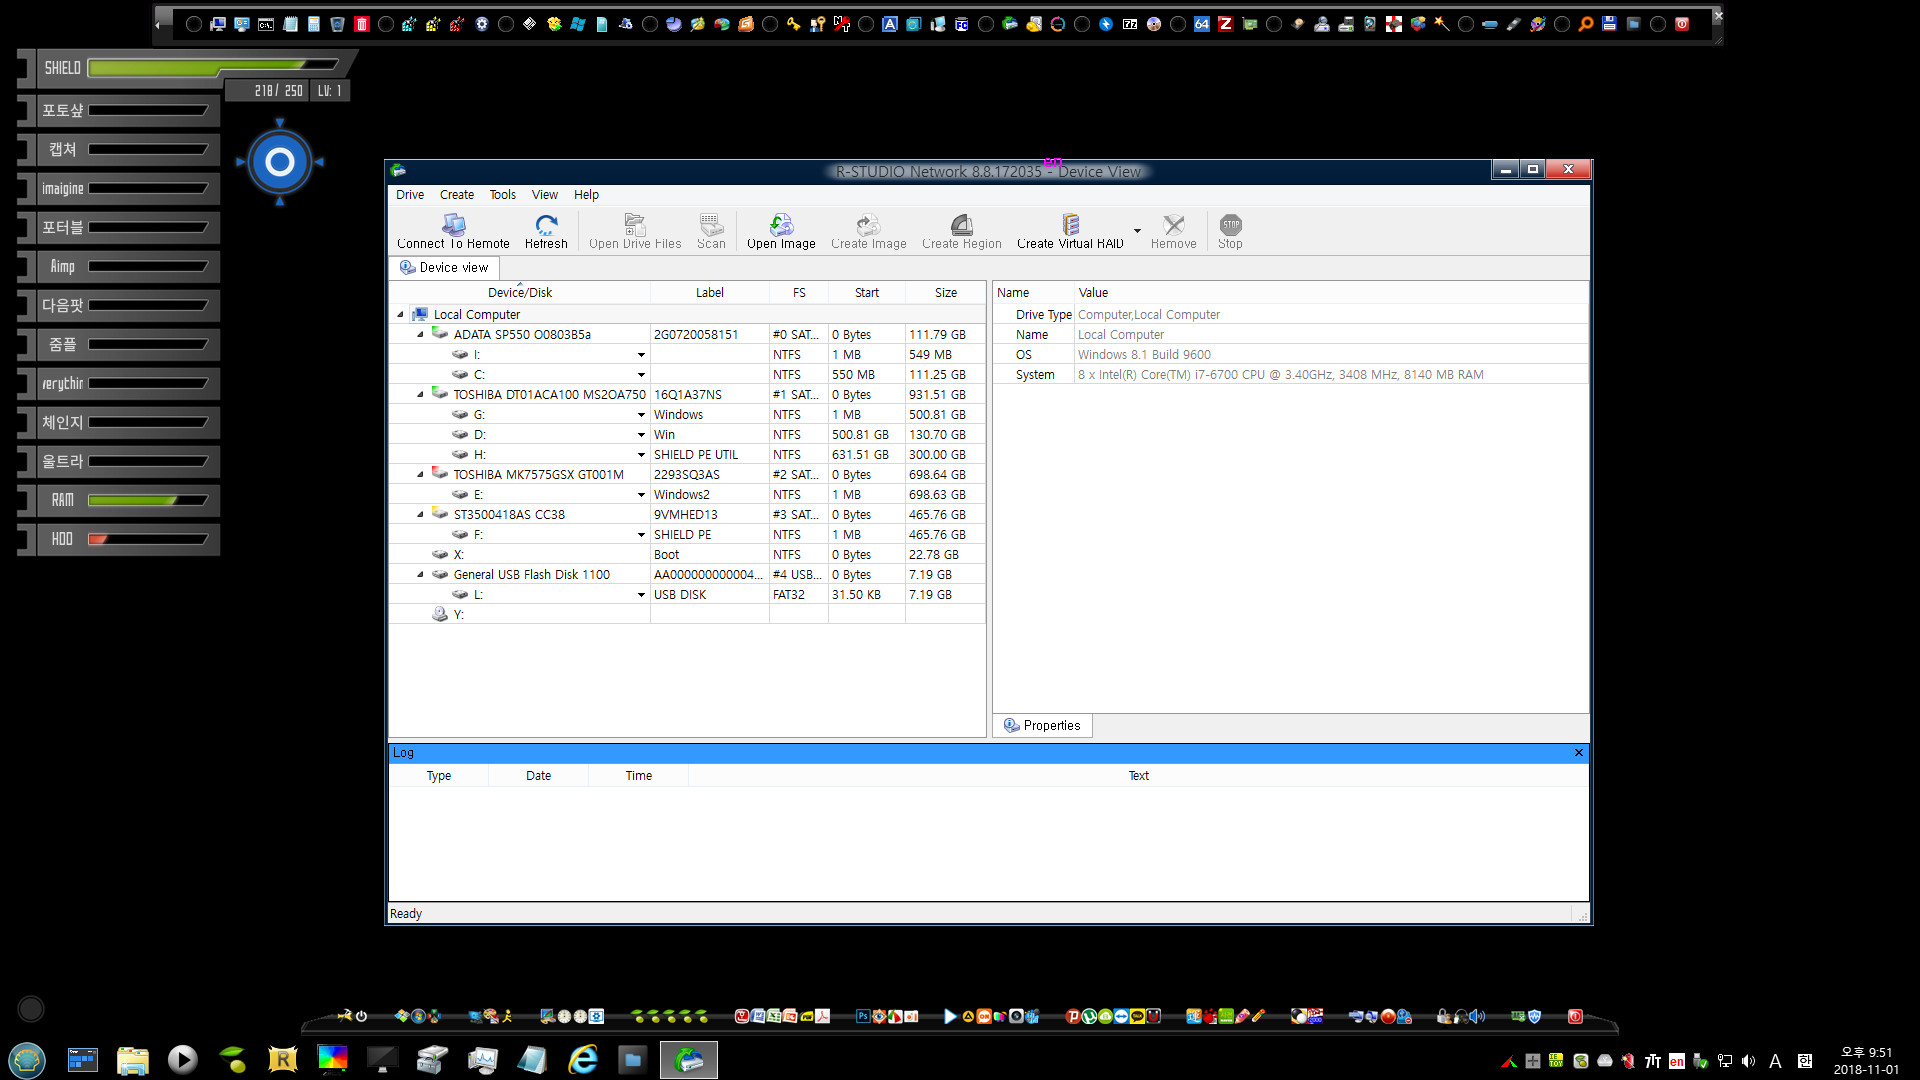Click the R-Studio taskbar button

click(x=689, y=1059)
